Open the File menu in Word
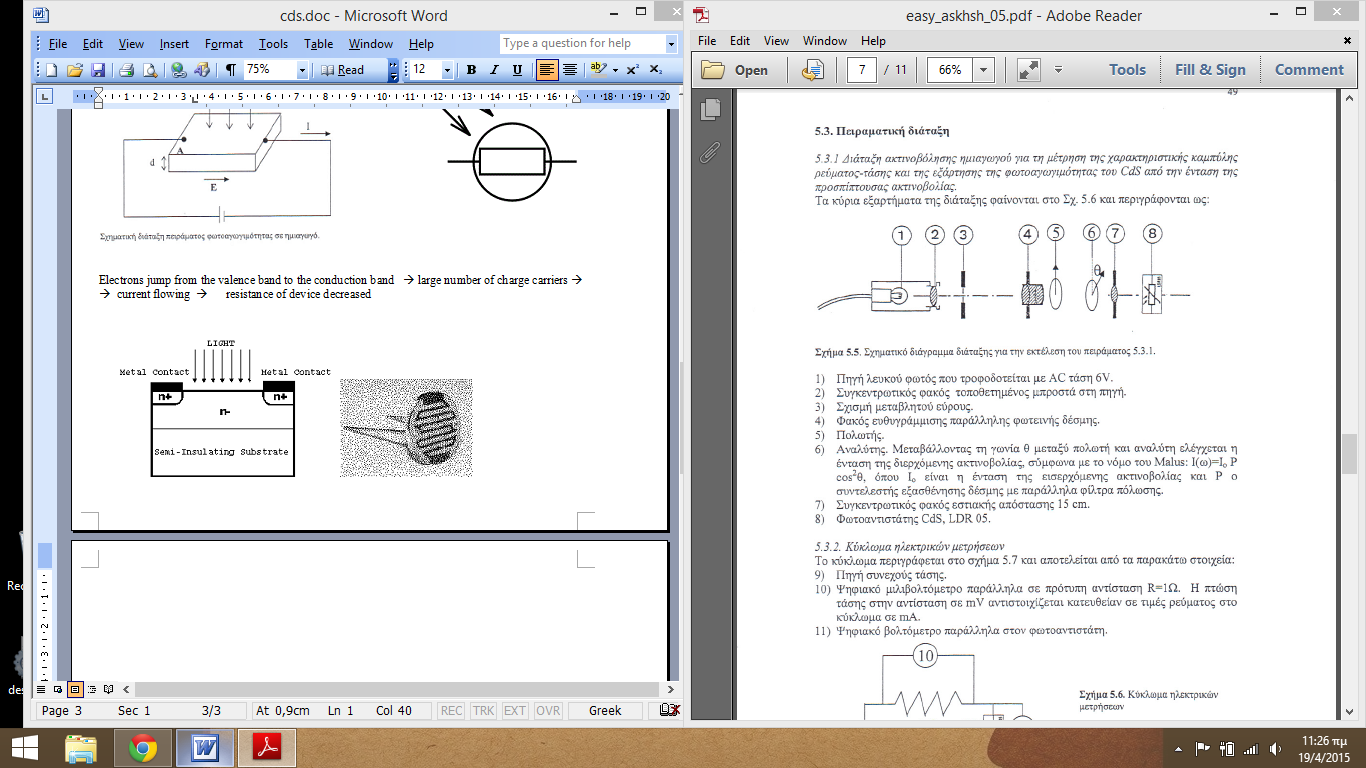 coord(57,44)
